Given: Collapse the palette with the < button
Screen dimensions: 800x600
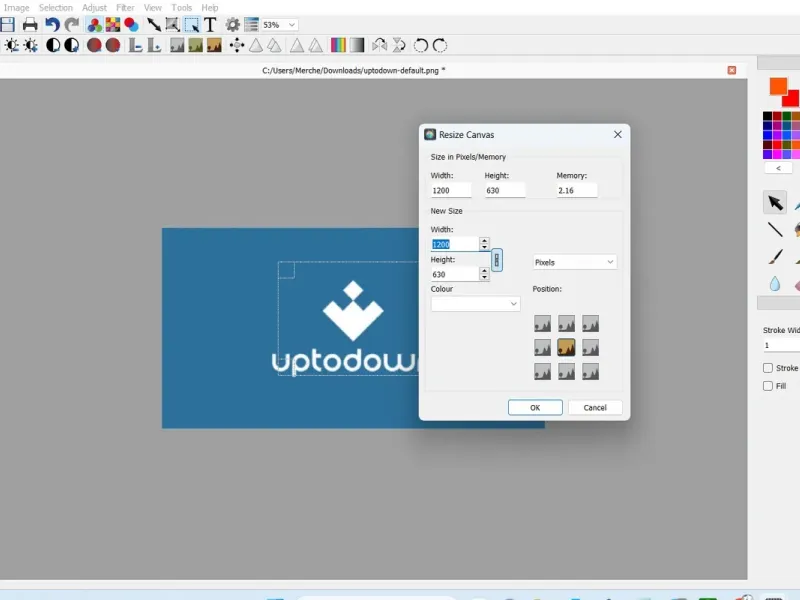Looking at the screenshot, I should tap(778, 168).
